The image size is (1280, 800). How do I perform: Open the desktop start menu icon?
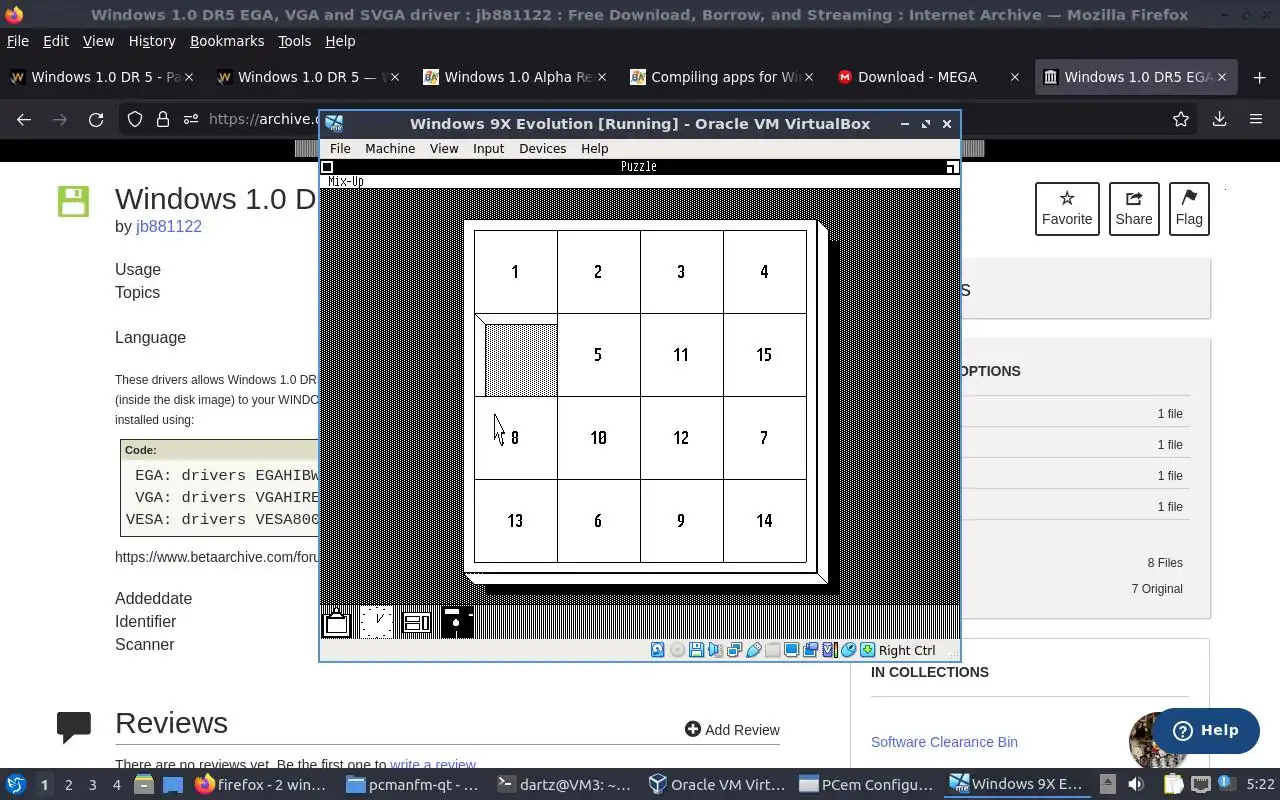(15, 785)
